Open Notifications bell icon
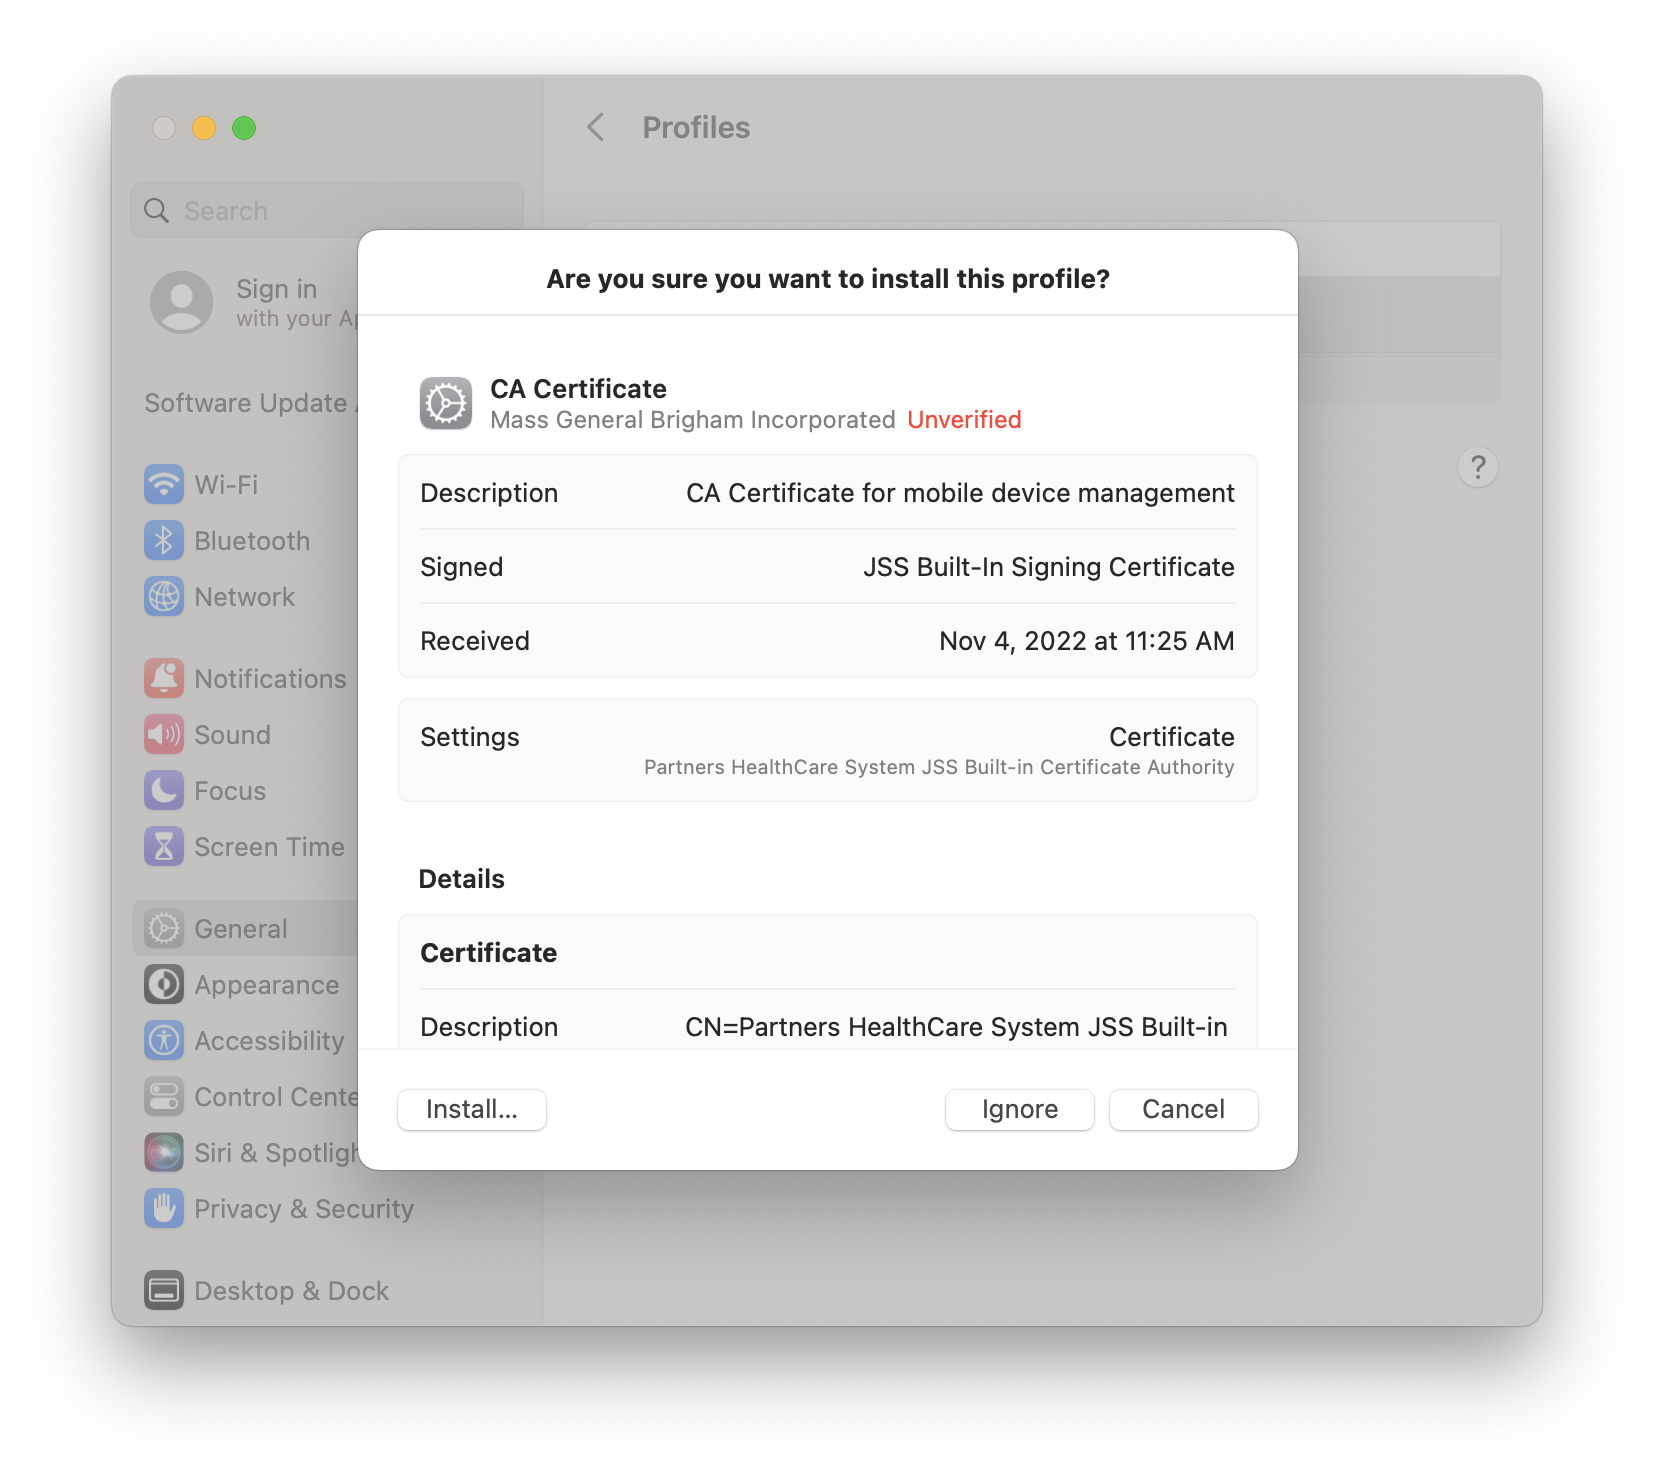Image resolution: width=1654 pixels, height=1474 pixels. (164, 679)
